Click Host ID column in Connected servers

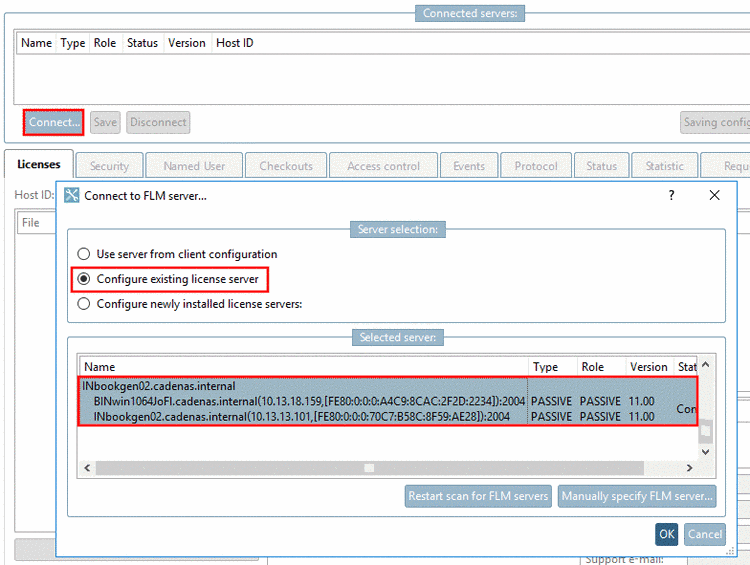[x=235, y=43]
